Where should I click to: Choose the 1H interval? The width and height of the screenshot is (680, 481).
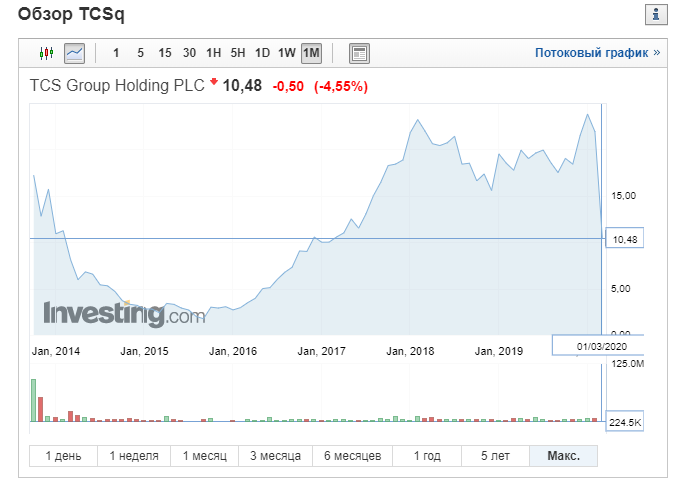coord(213,53)
